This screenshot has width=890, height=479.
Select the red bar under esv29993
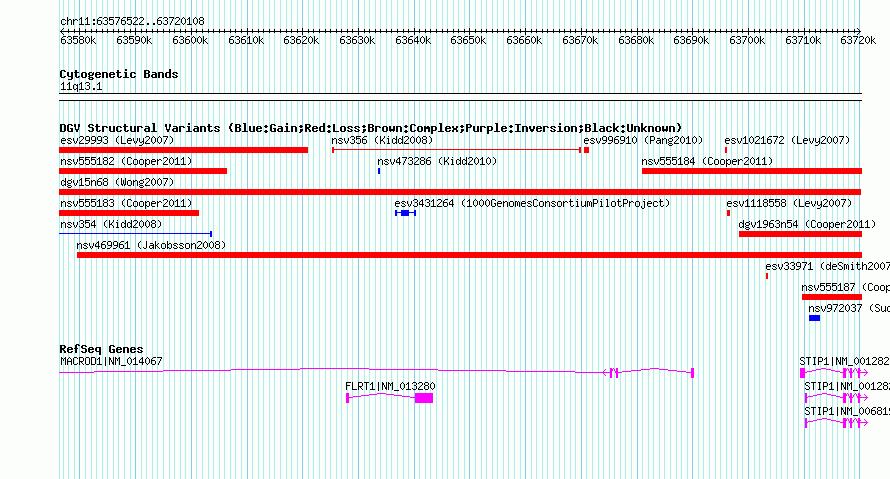(x=183, y=150)
